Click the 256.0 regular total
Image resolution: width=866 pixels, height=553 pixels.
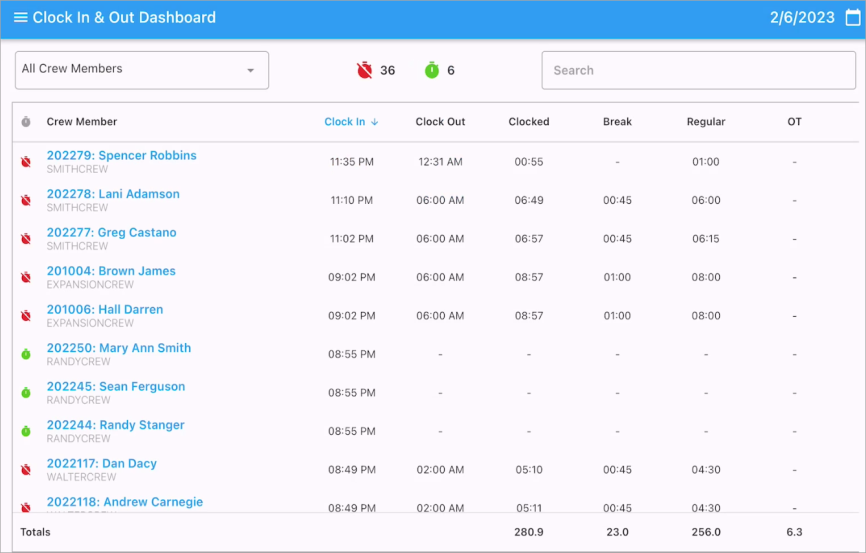point(706,532)
